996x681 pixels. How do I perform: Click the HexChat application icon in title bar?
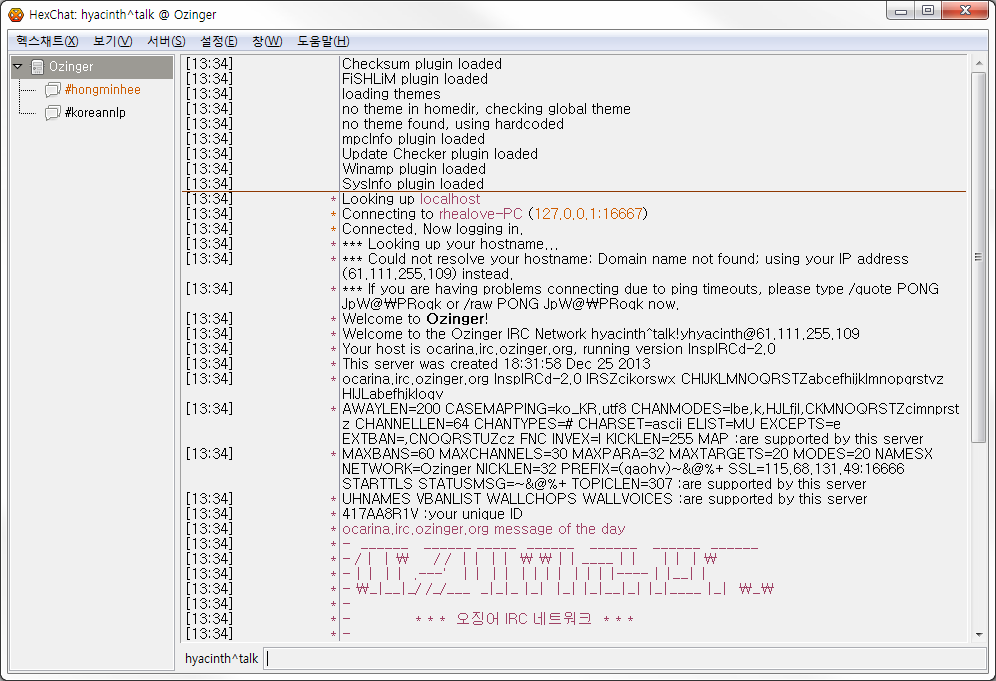[15, 14]
